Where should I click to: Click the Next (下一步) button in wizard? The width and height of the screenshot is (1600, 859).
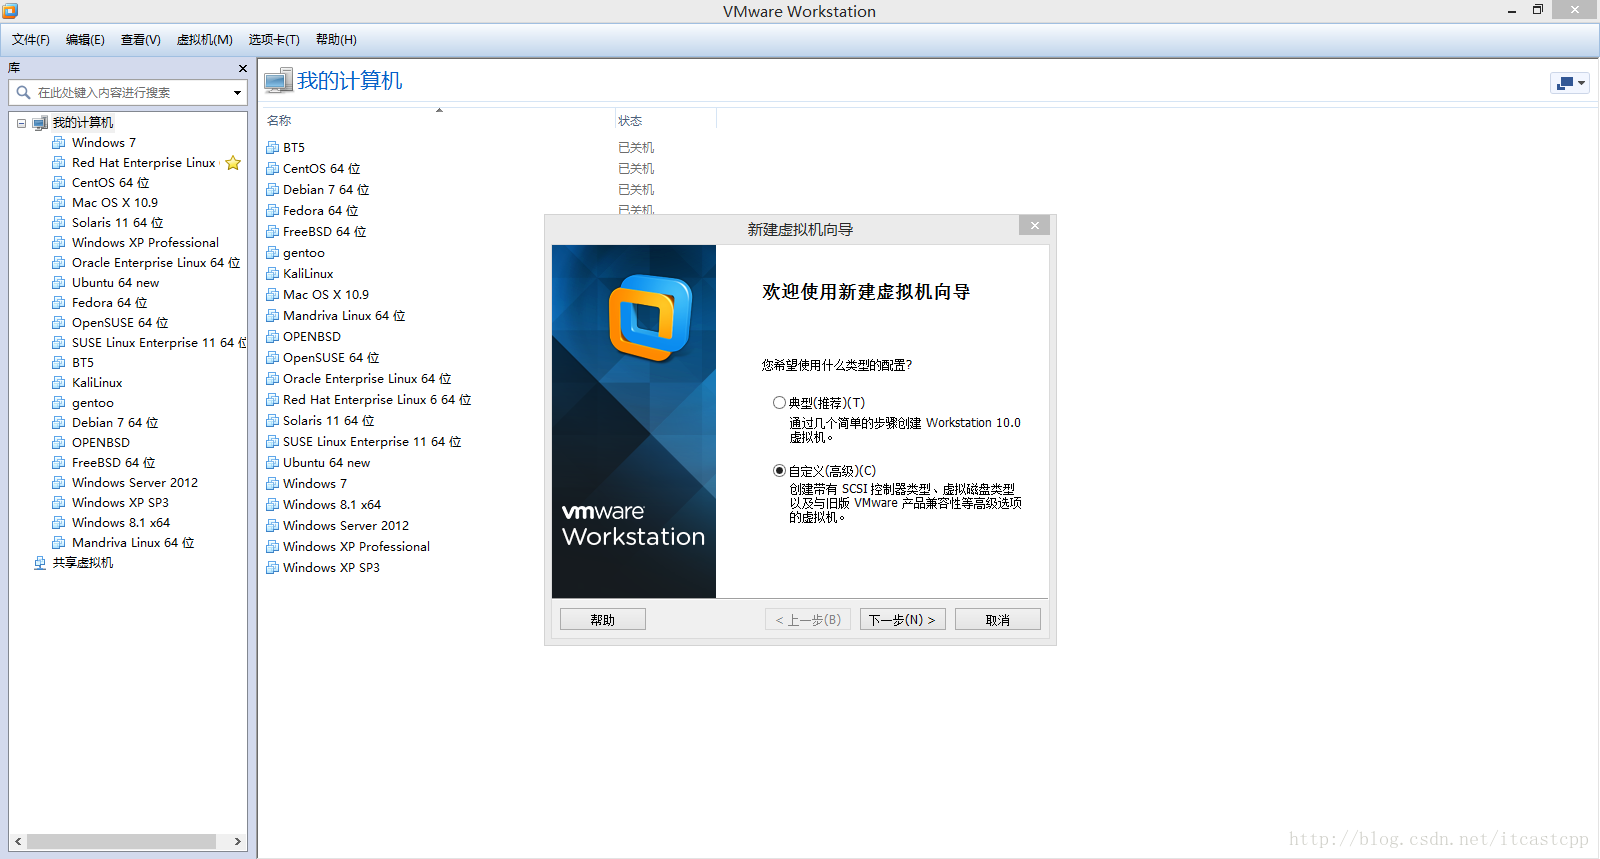tap(902, 620)
